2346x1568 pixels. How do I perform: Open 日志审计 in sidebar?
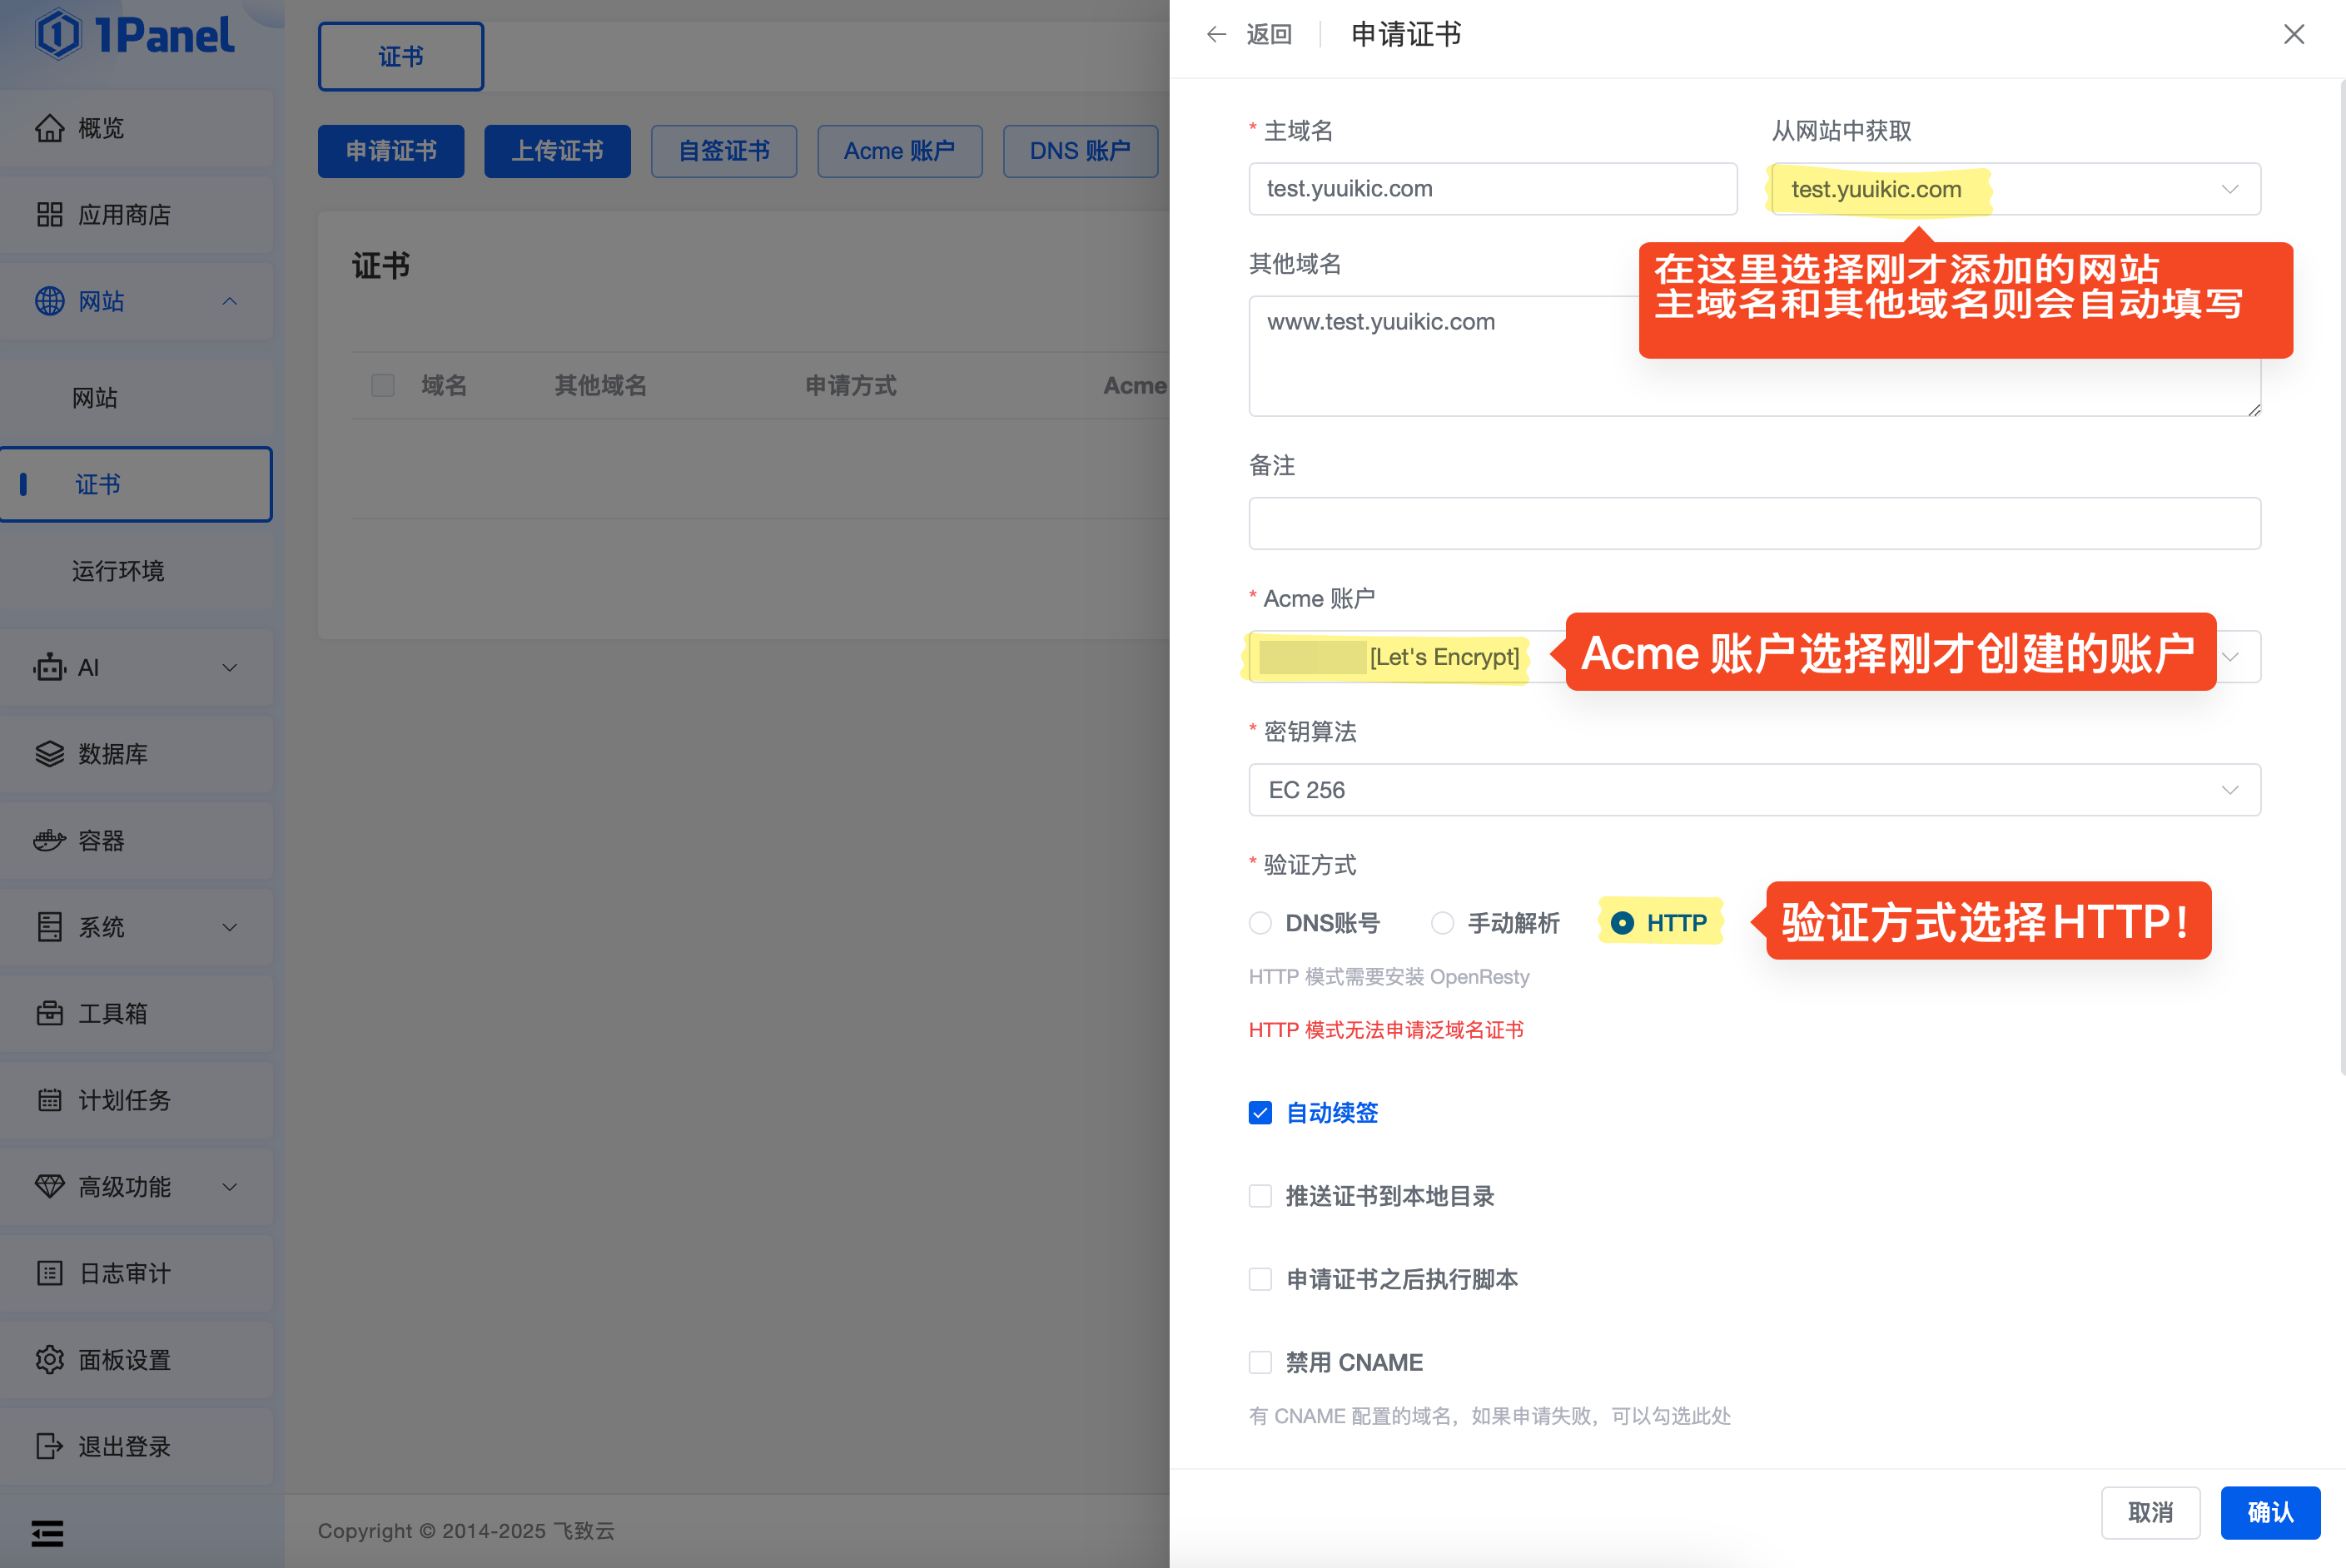pyautogui.click(x=124, y=1273)
